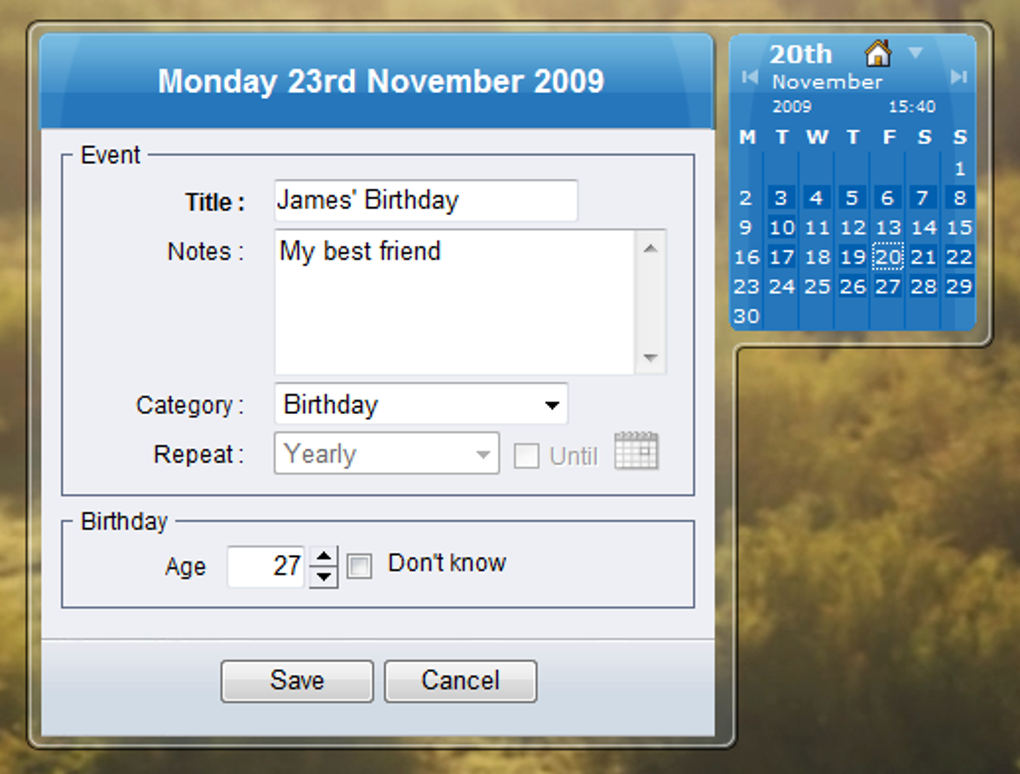Decrease the Age using the down spinner arrow

(x=323, y=576)
